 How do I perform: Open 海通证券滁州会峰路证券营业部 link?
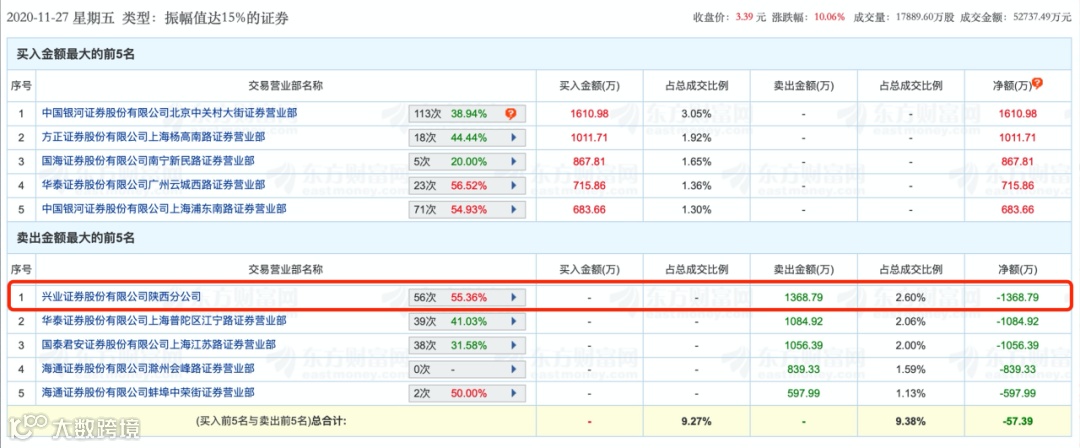[147, 369]
